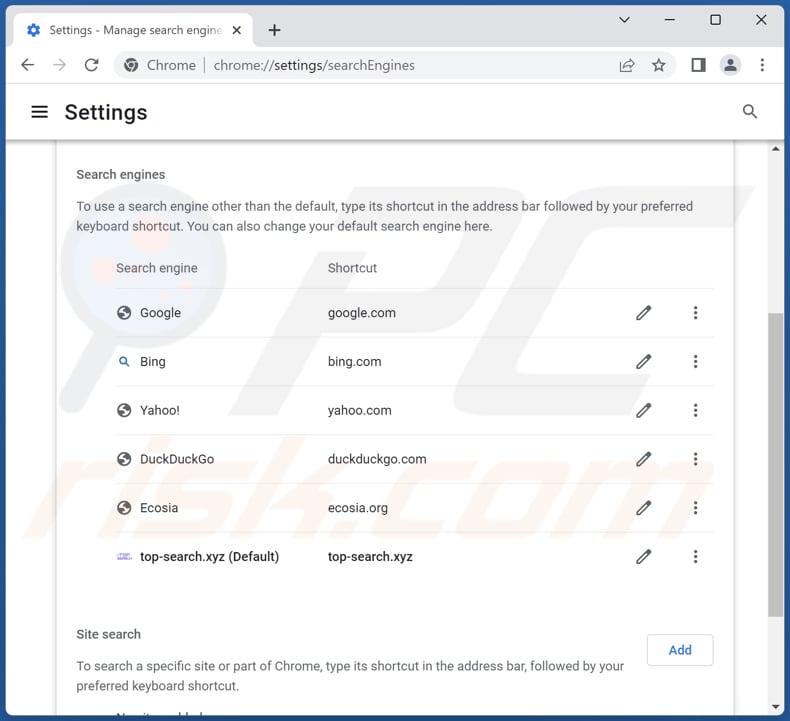Open the Chrome profile menu
Image resolution: width=790 pixels, height=721 pixels.
click(730, 65)
